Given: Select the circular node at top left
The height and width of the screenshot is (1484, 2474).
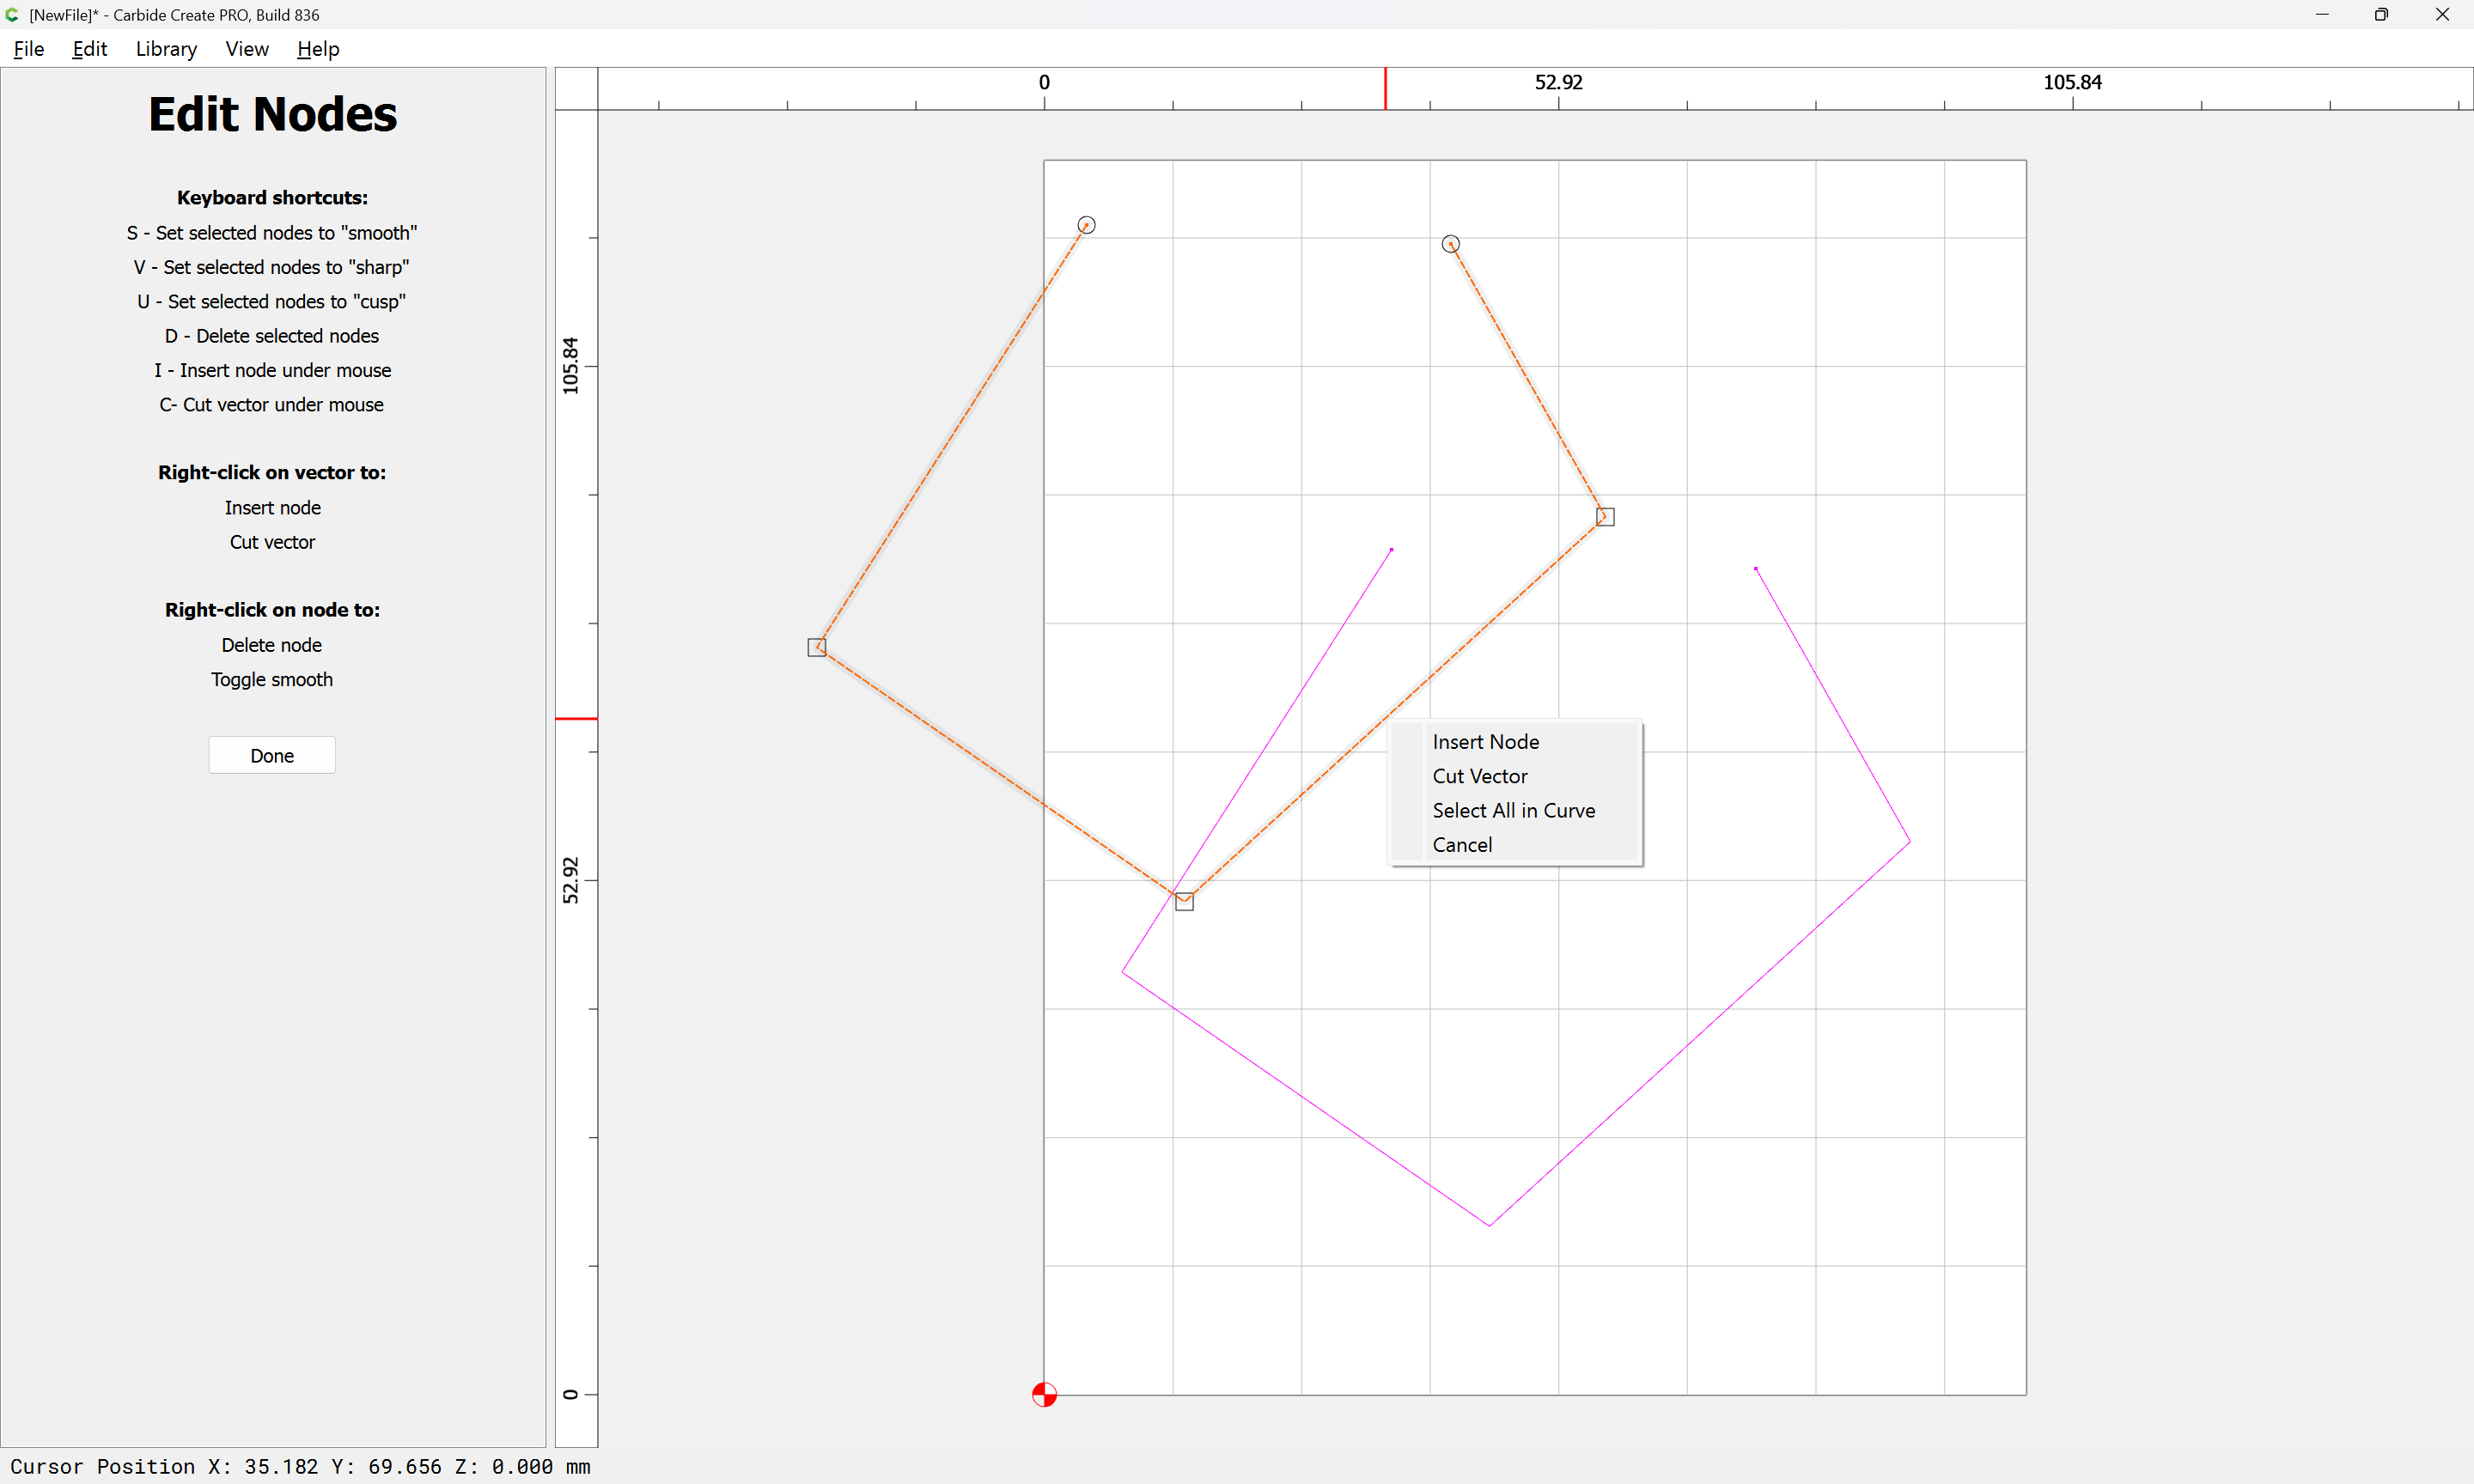Looking at the screenshot, I should pos(1087,225).
